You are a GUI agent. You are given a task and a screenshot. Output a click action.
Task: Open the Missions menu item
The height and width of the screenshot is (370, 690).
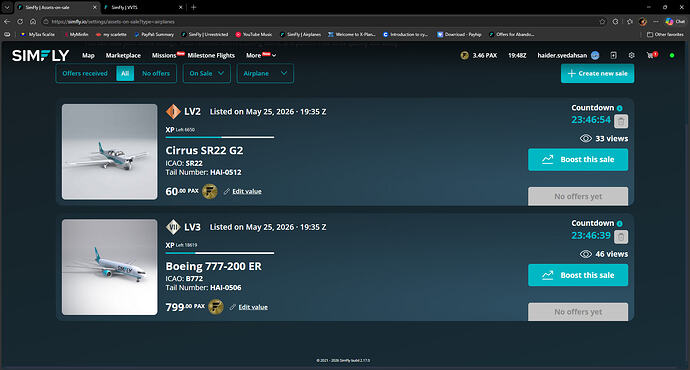point(164,55)
